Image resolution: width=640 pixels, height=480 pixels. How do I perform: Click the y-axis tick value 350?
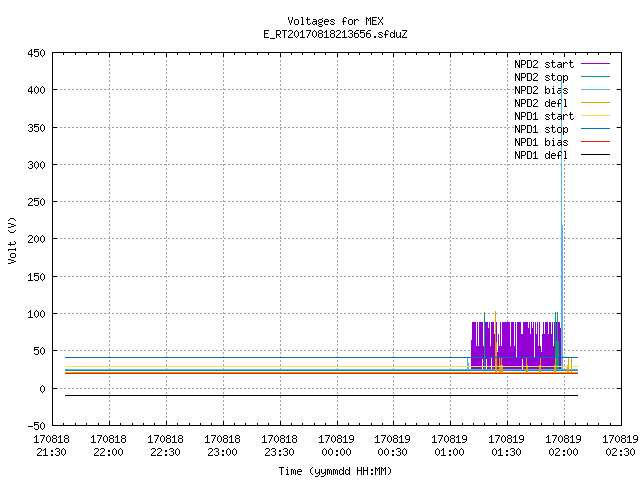click(x=36, y=128)
